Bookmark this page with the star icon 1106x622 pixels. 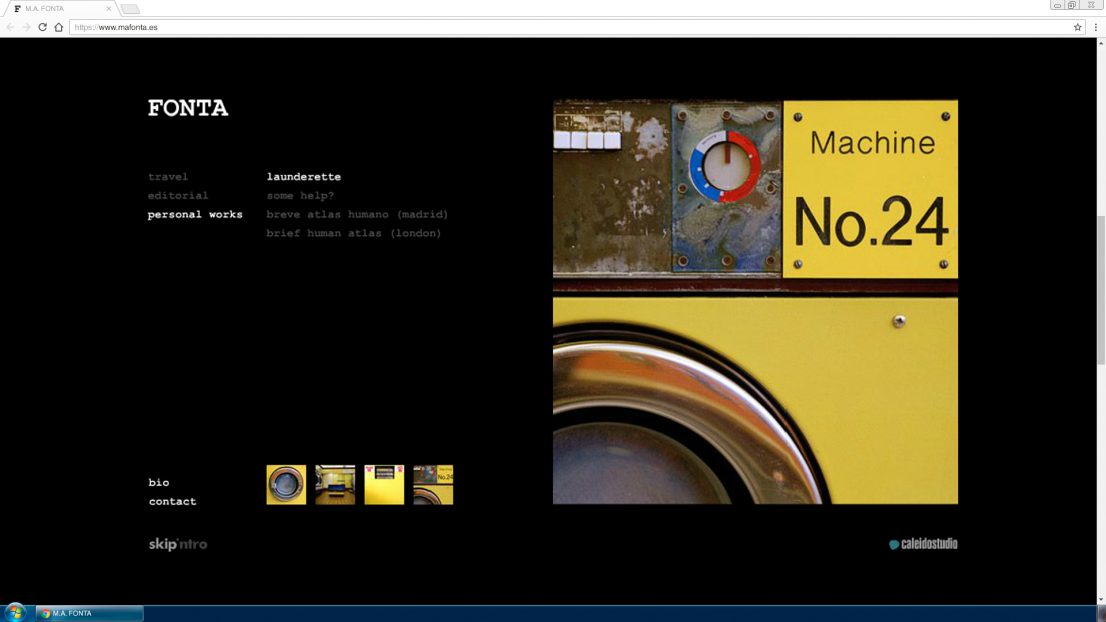1077,28
